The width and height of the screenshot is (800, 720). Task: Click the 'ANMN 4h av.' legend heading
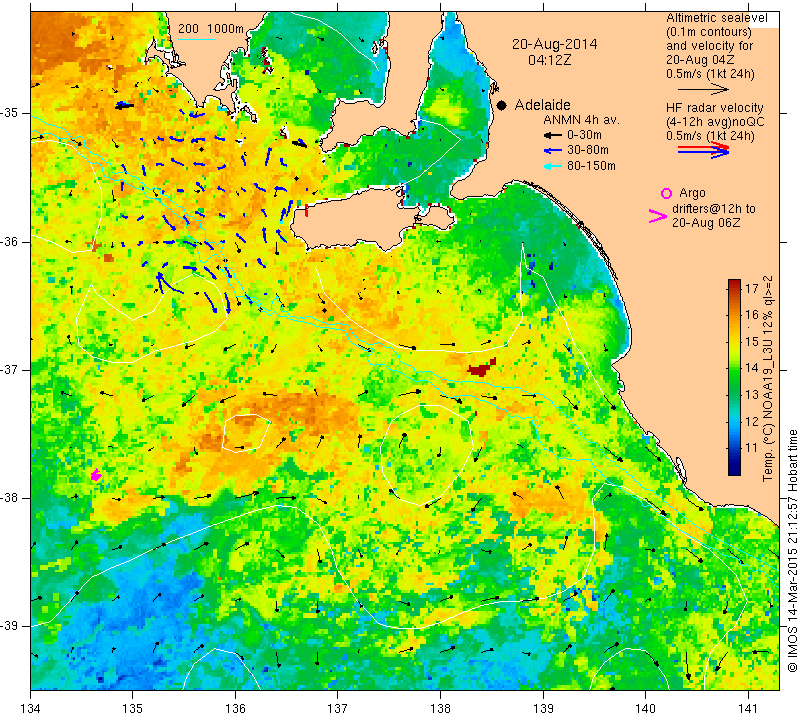point(581,120)
